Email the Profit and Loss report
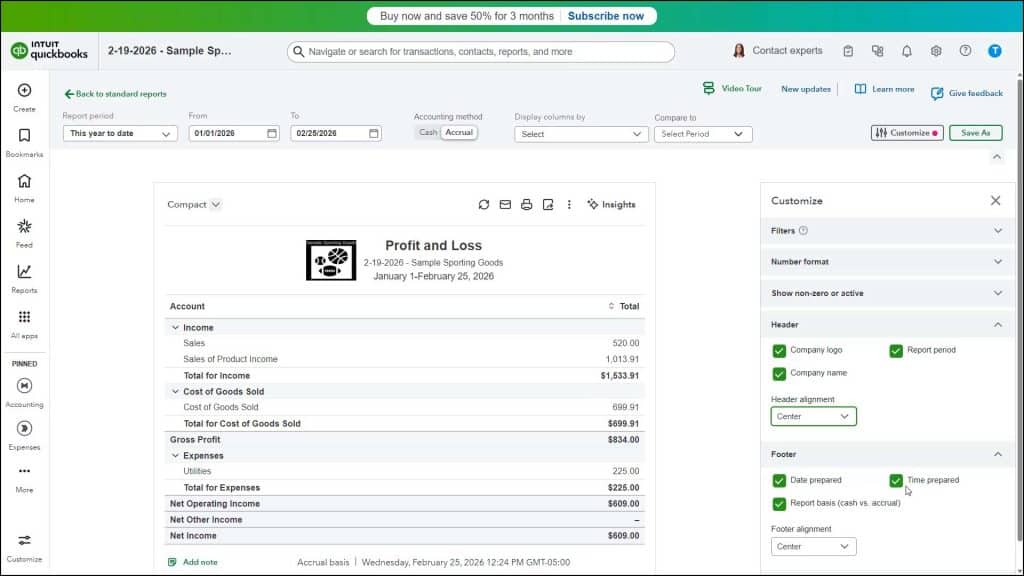Viewport: 1024px width, 576px height. [505, 204]
